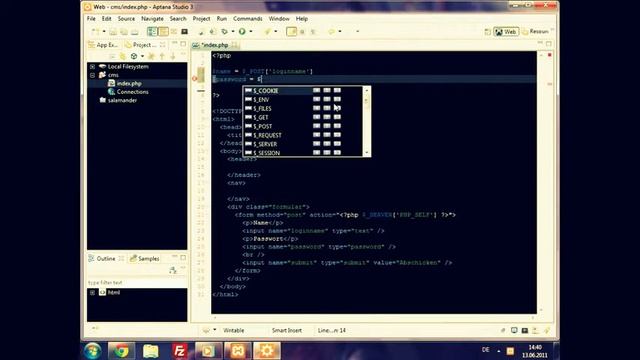Click the Windows Start button

93,351
